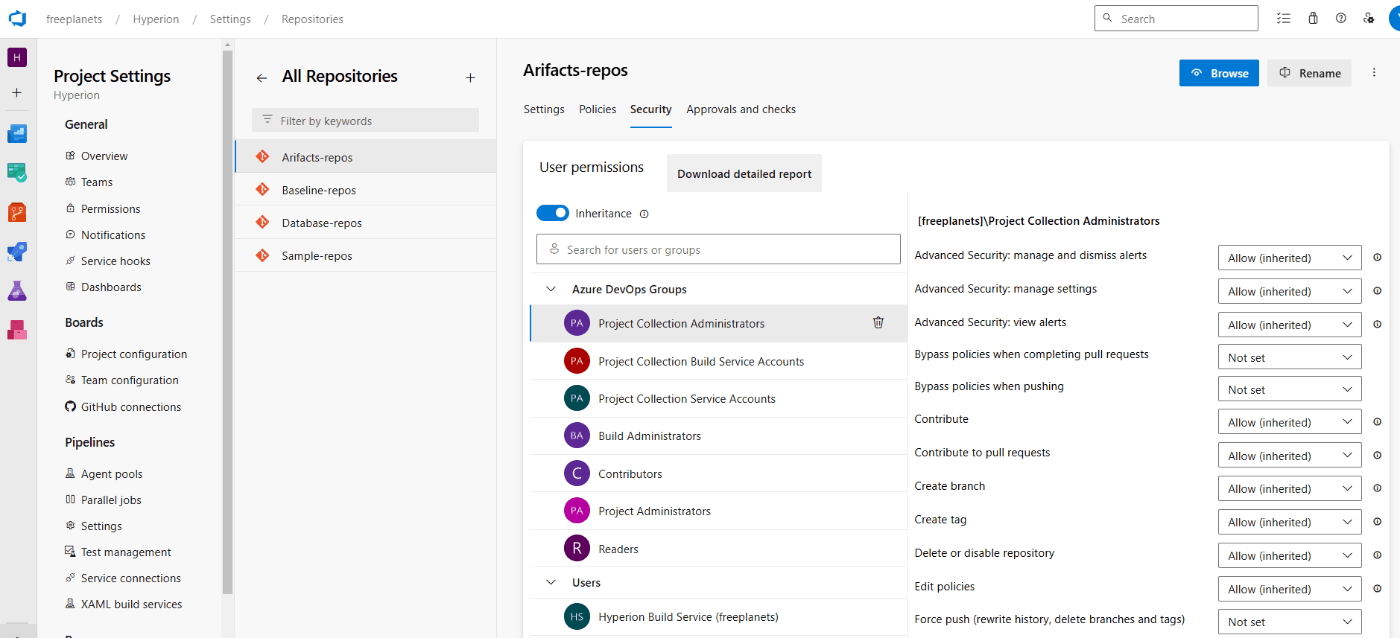Open Agent pools settings
The height and width of the screenshot is (638, 1400).
point(111,474)
